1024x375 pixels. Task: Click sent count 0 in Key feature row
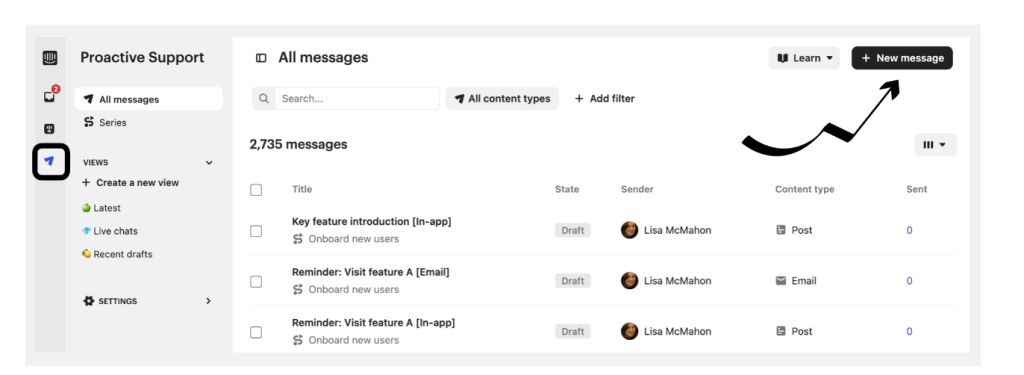[x=909, y=230]
